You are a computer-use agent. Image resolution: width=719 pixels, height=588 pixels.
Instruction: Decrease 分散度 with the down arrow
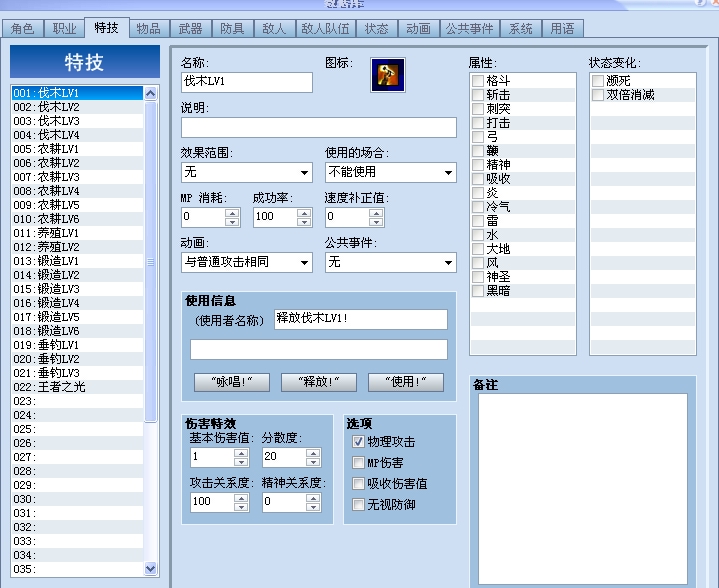coord(313,462)
